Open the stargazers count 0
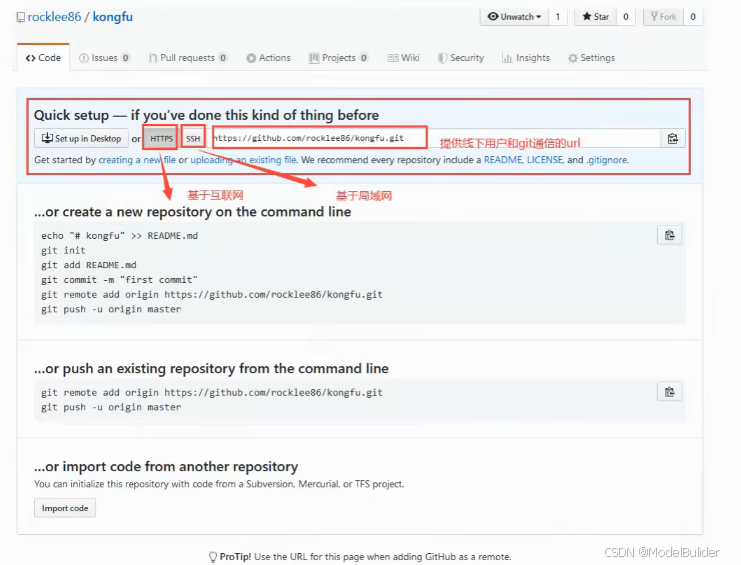The height and width of the screenshot is (565, 741). pos(625,17)
